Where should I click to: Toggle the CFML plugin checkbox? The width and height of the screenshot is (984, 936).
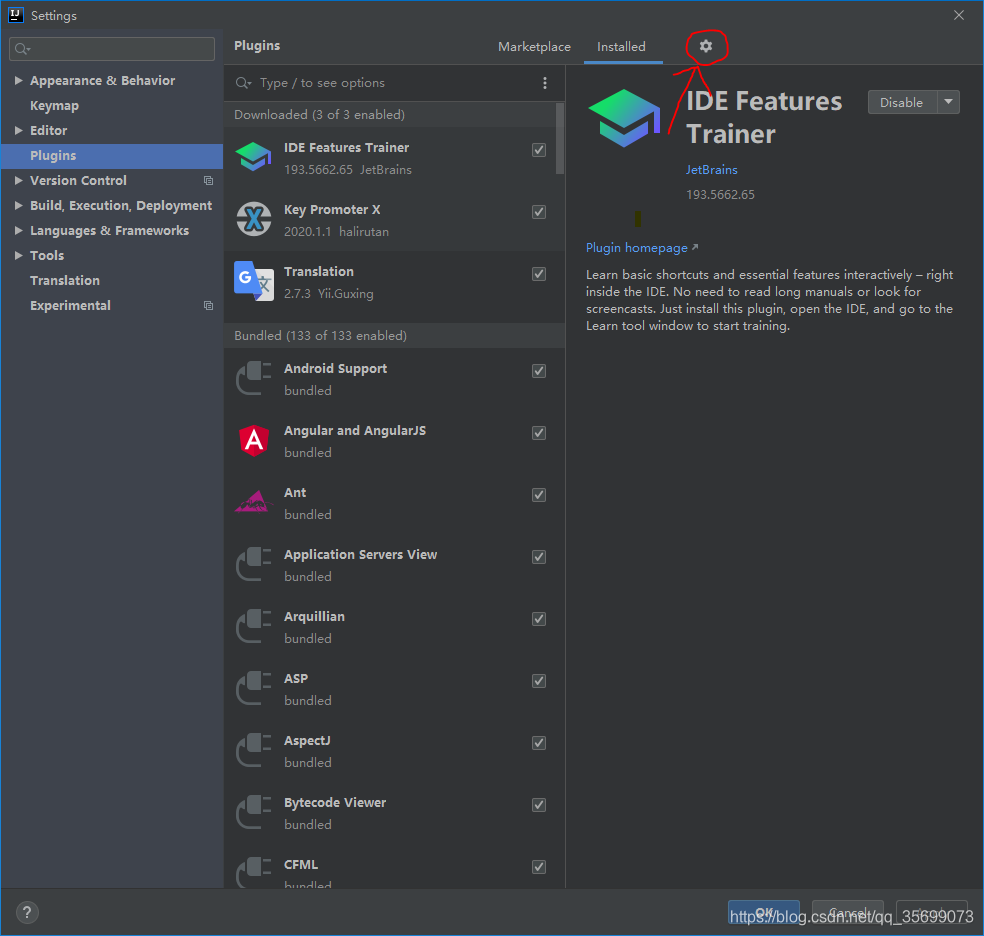click(x=538, y=867)
